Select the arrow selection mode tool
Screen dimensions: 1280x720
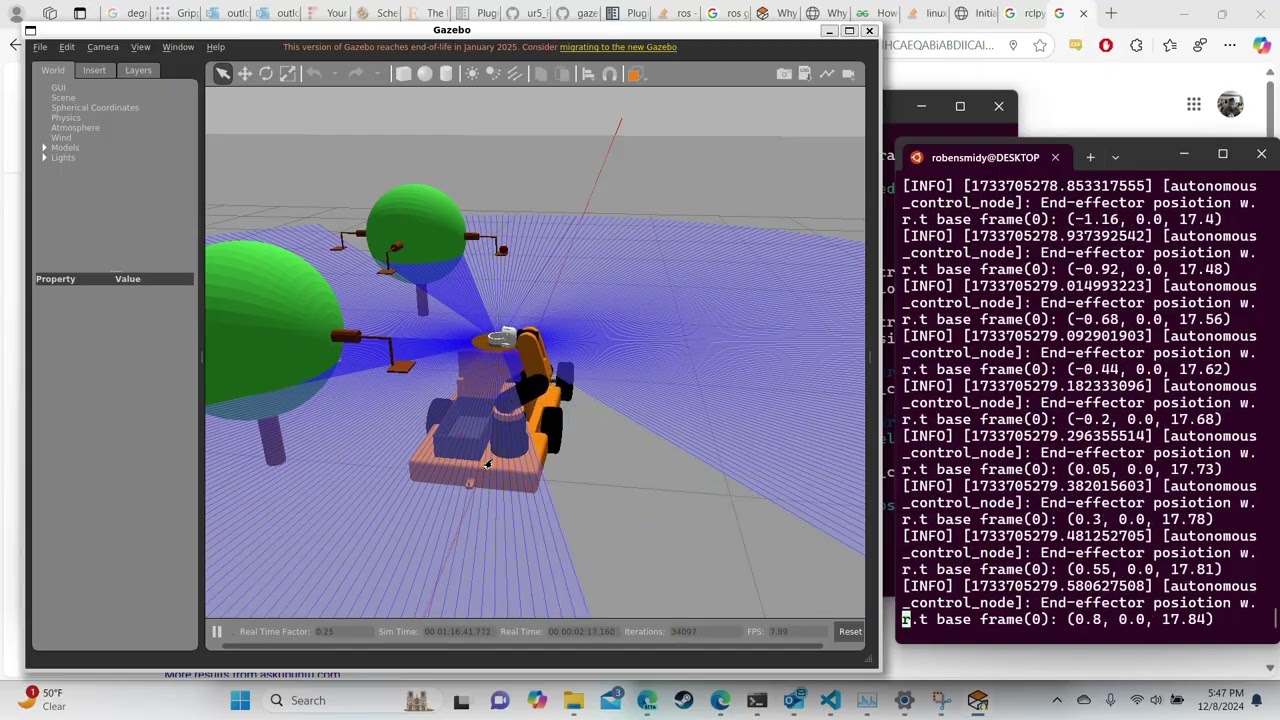tap(223, 74)
